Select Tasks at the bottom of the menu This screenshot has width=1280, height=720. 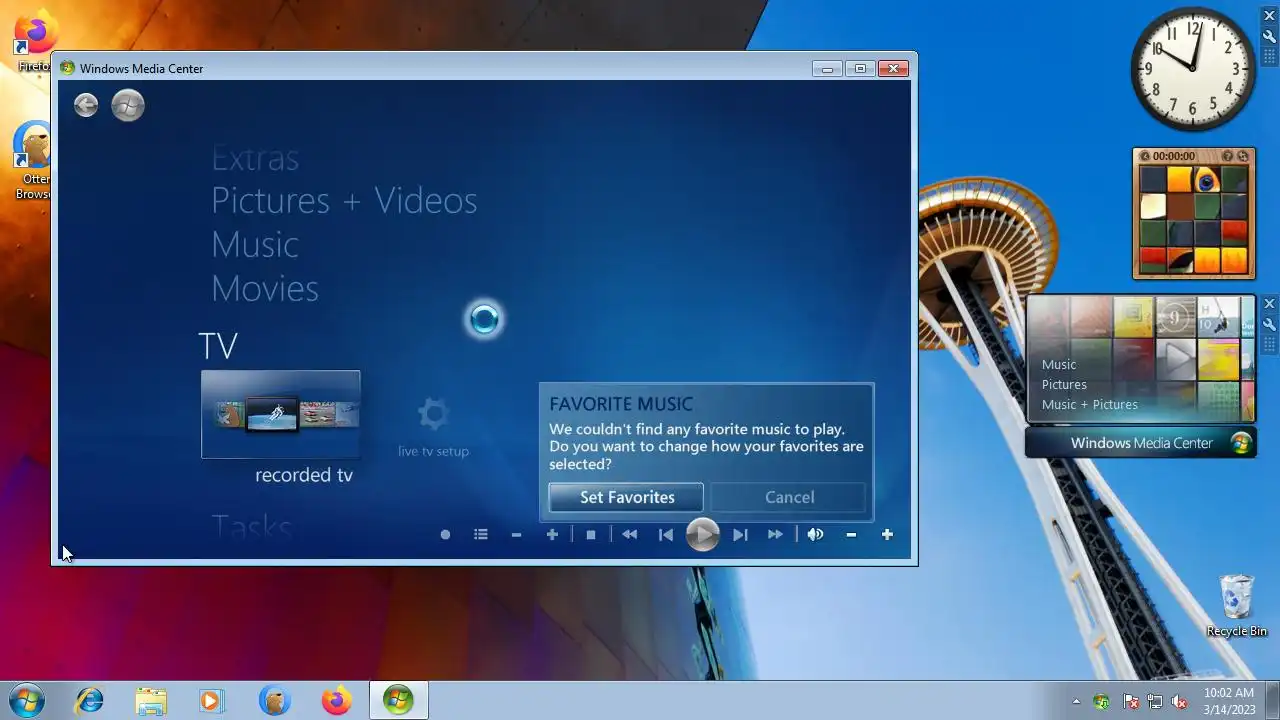coord(251,527)
